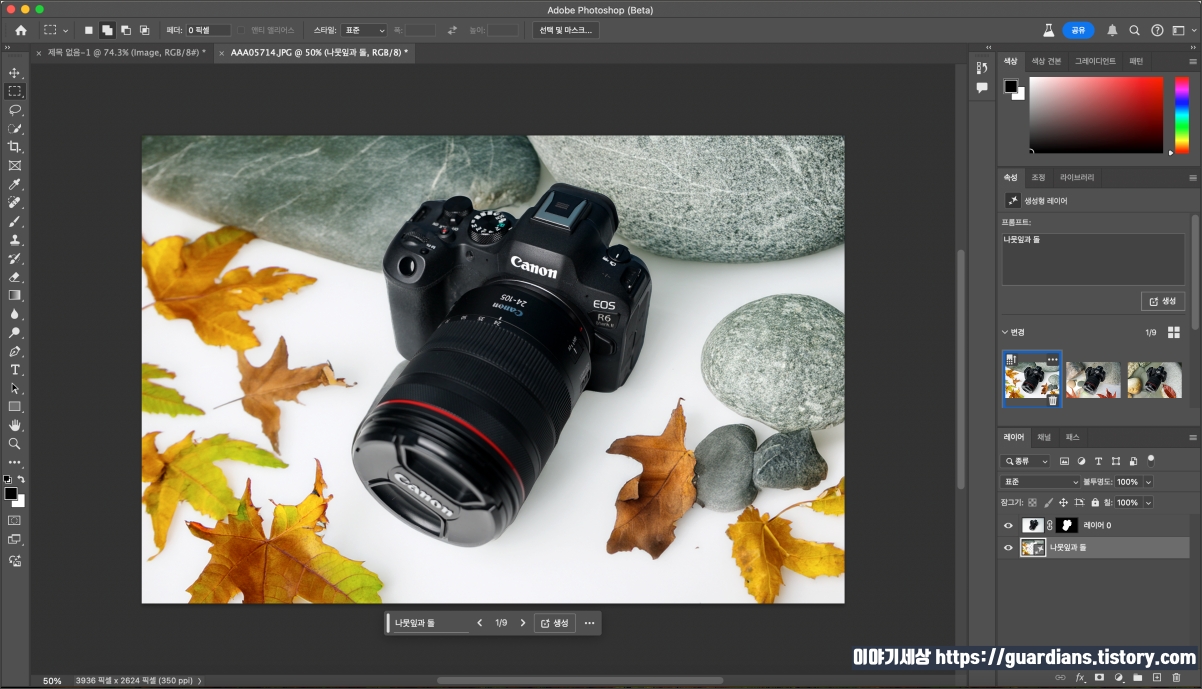The image size is (1202, 689).
Task: Open the search icon in top bar
Action: click(1135, 30)
